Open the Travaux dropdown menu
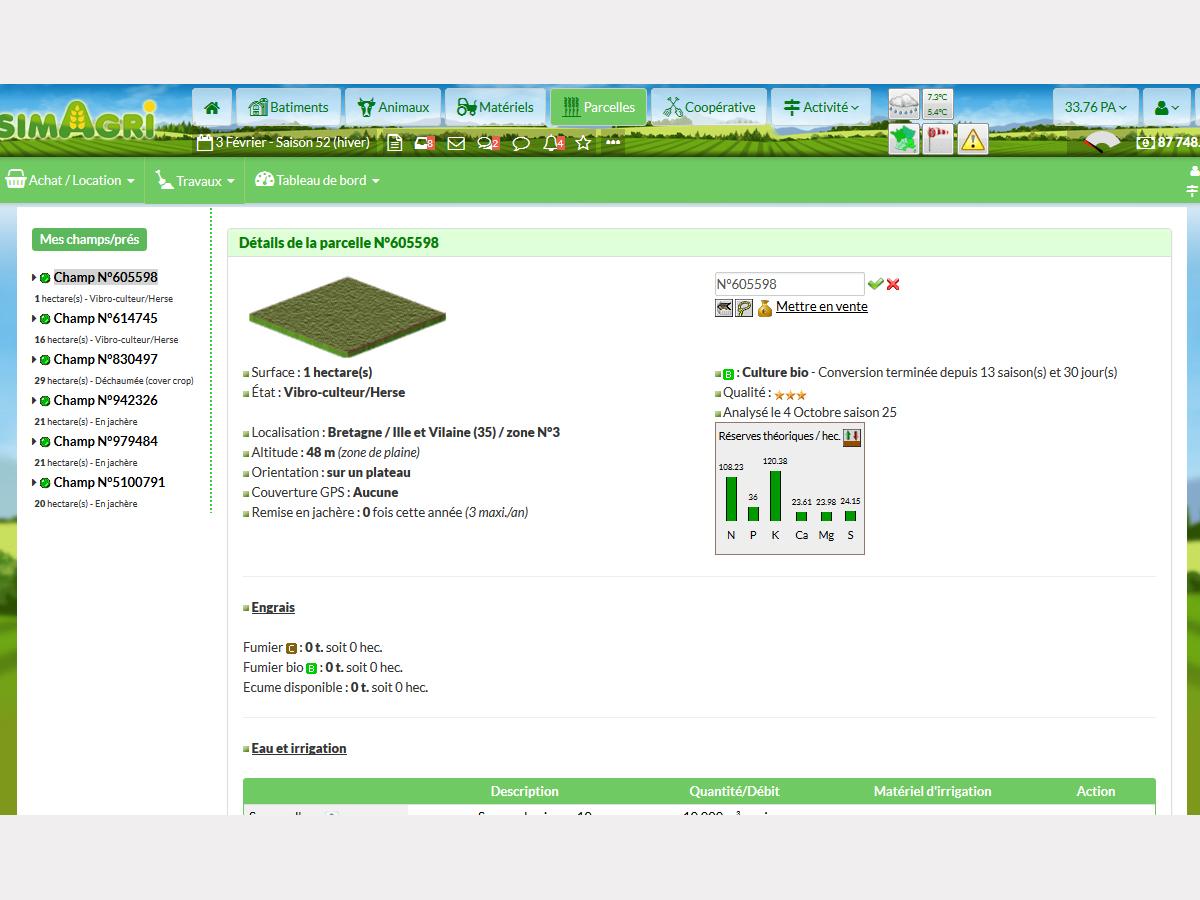Screen dimensions: 1200x900 (195, 181)
